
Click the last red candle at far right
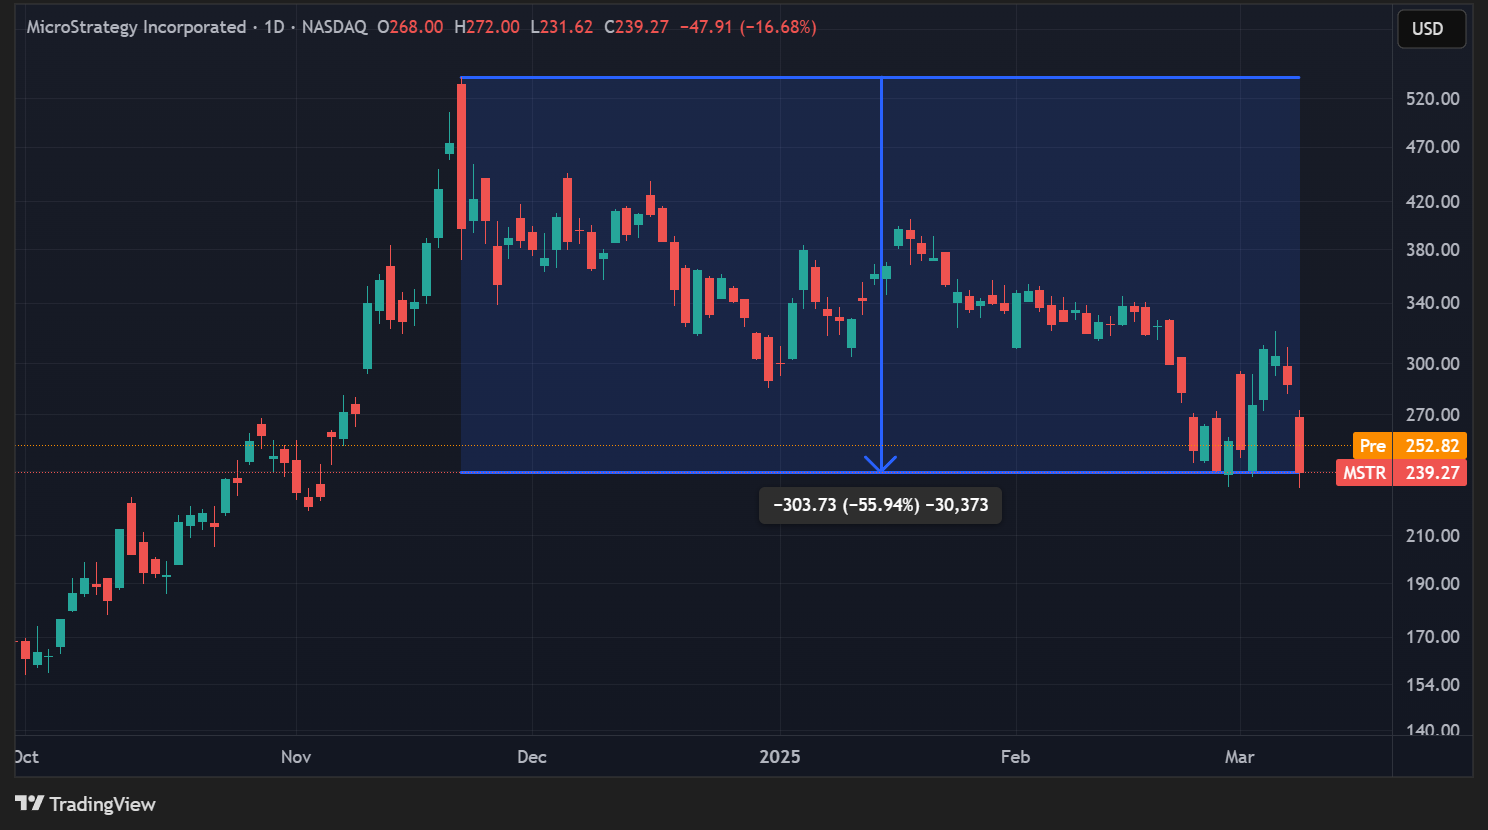1299,444
